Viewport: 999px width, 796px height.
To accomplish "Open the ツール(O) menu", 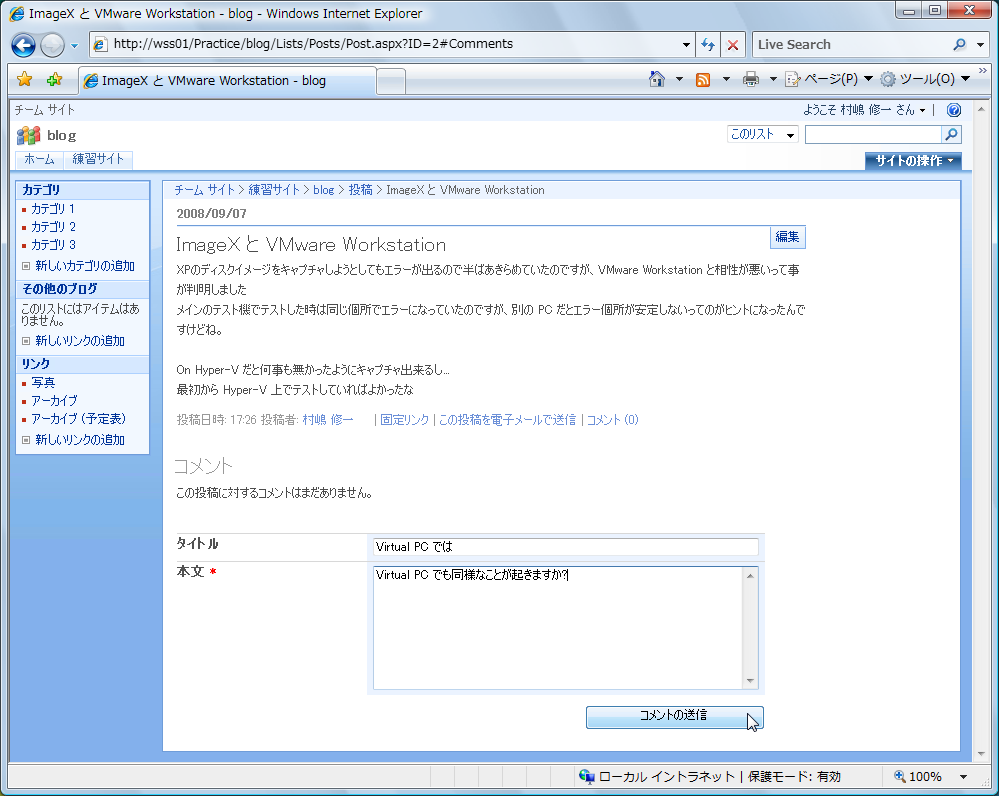I will 925,79.
